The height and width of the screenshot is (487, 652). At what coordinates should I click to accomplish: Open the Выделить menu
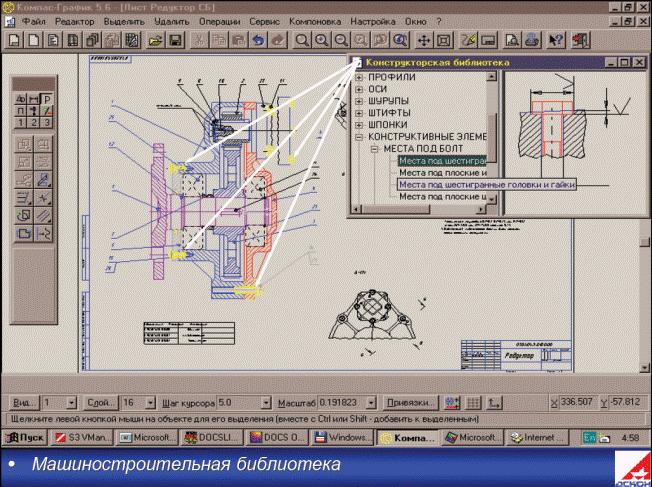[x=124, y=22]
